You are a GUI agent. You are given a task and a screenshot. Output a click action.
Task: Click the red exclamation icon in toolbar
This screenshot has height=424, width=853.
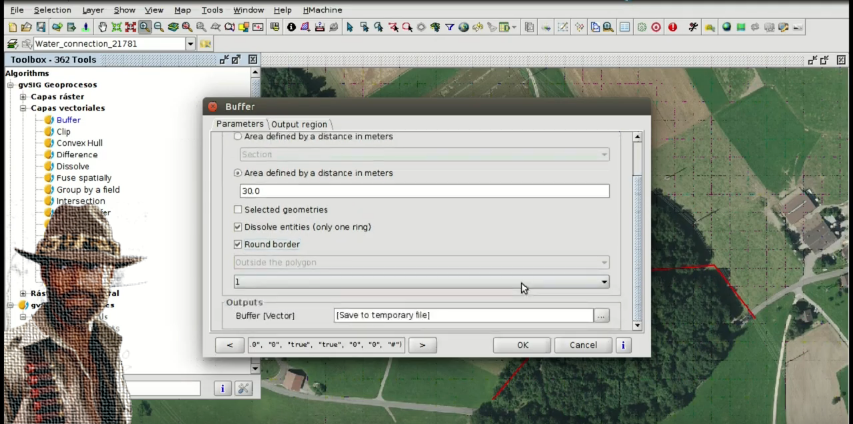click(x=672, y=27)
